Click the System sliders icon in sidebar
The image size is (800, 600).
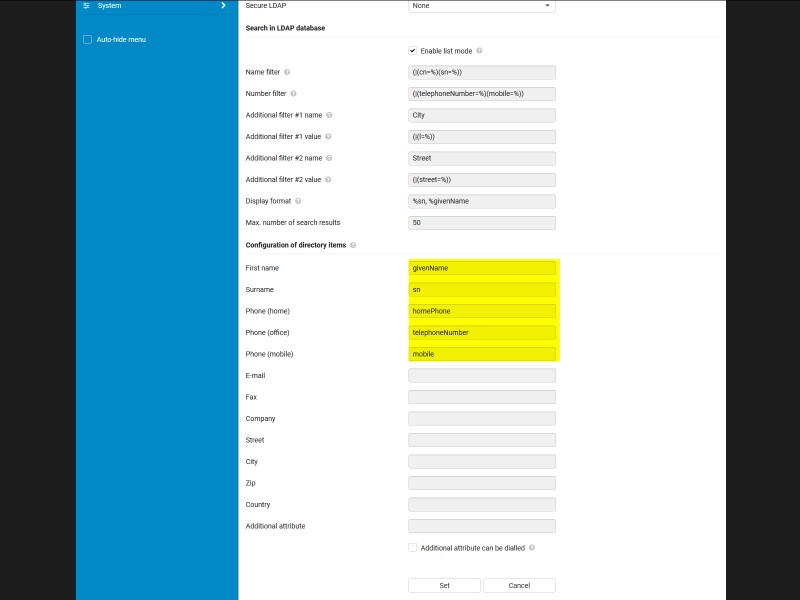(86, 6)
